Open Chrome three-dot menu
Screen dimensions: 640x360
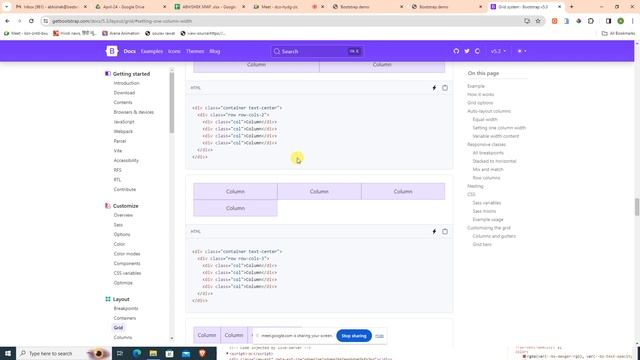click(x=632, y=21)
